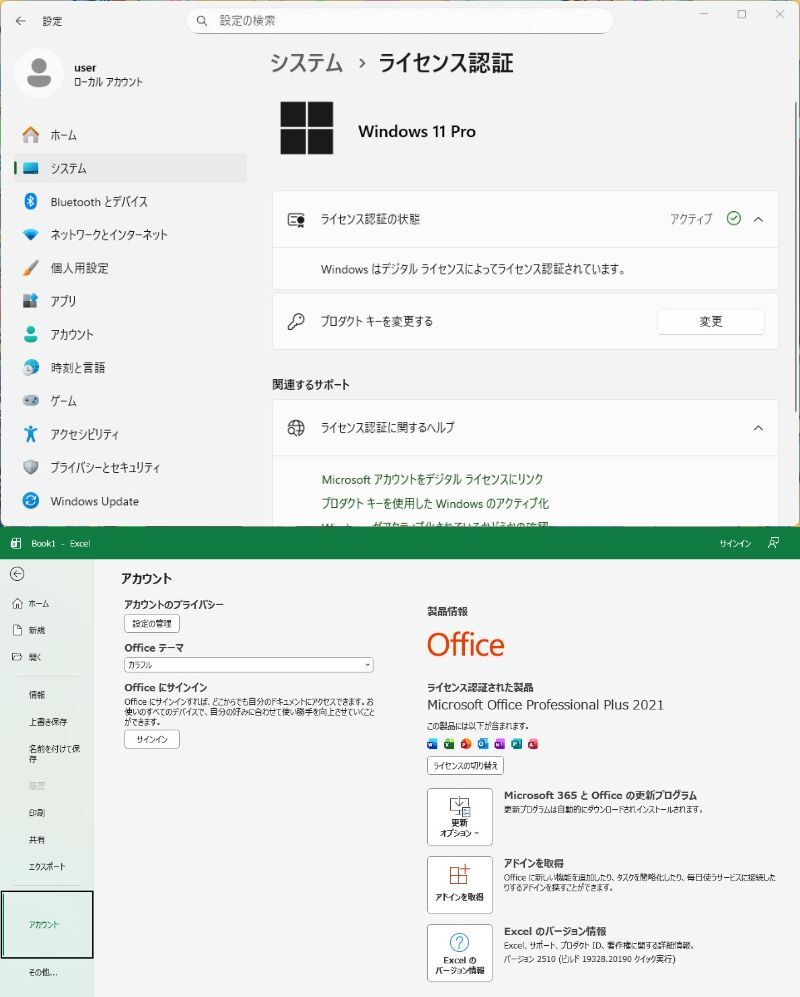Select 開く in Excel backstage menu

pyautogui.click(x=47, y=657)
